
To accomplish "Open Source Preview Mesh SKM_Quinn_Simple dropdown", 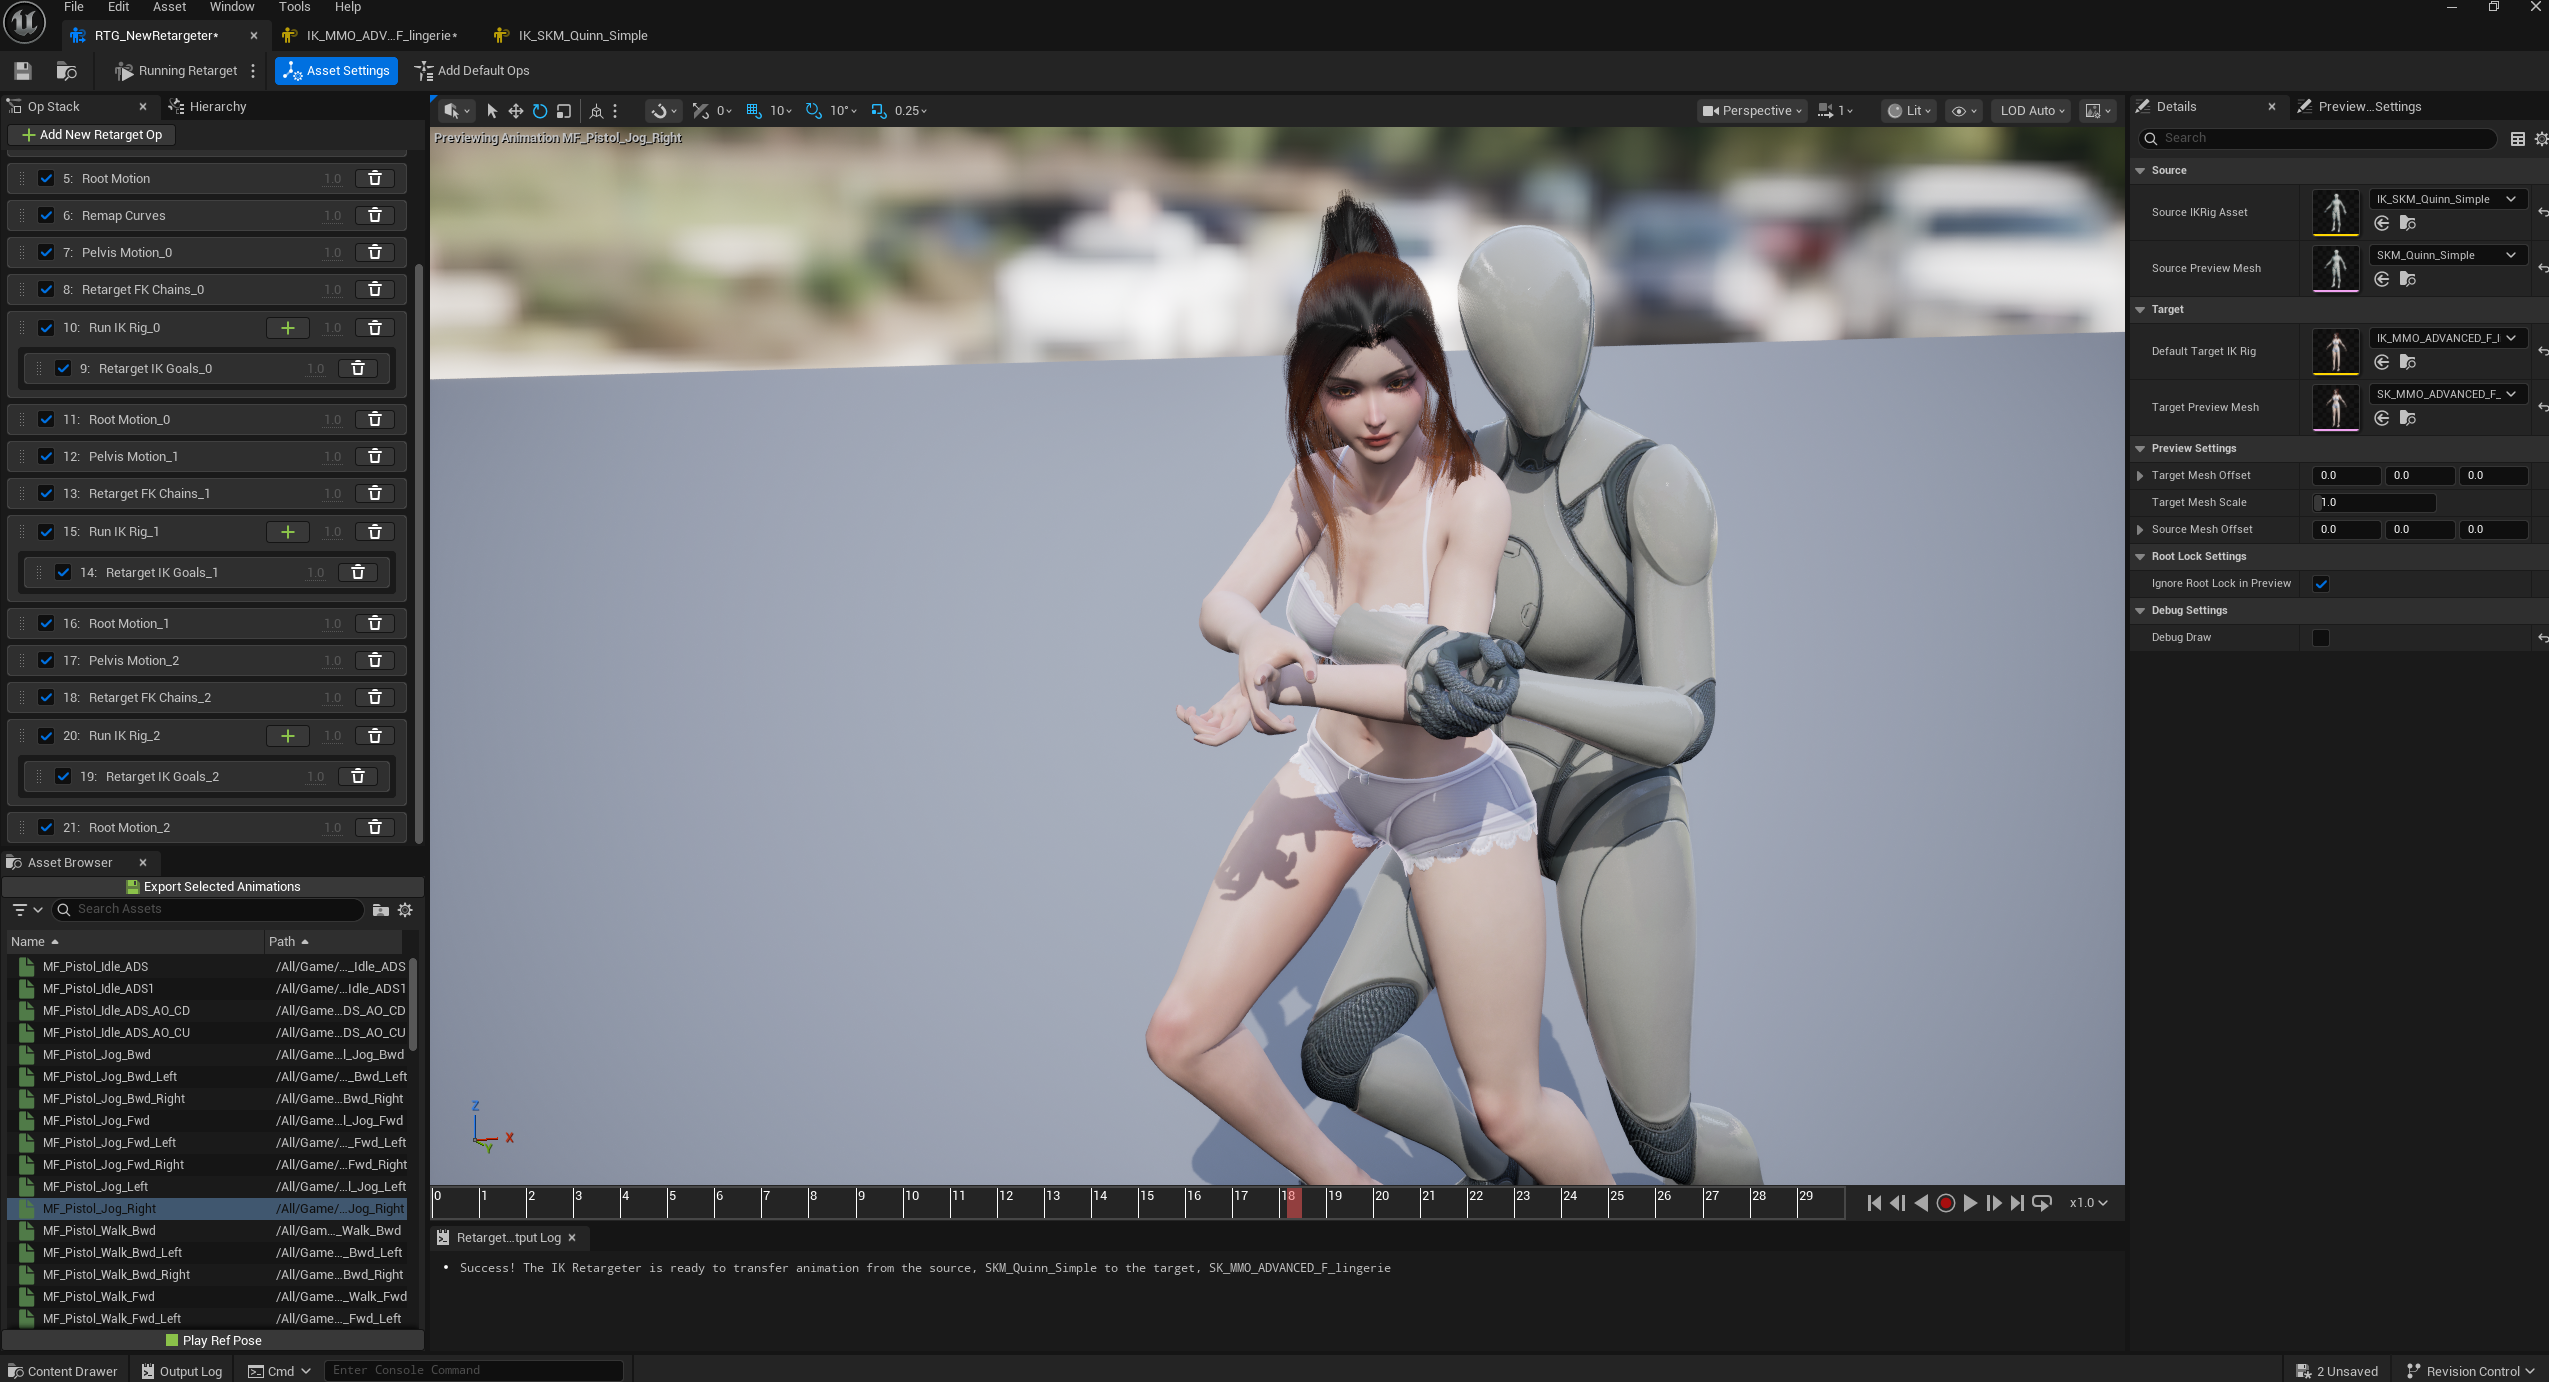I will coord(2446,255).
